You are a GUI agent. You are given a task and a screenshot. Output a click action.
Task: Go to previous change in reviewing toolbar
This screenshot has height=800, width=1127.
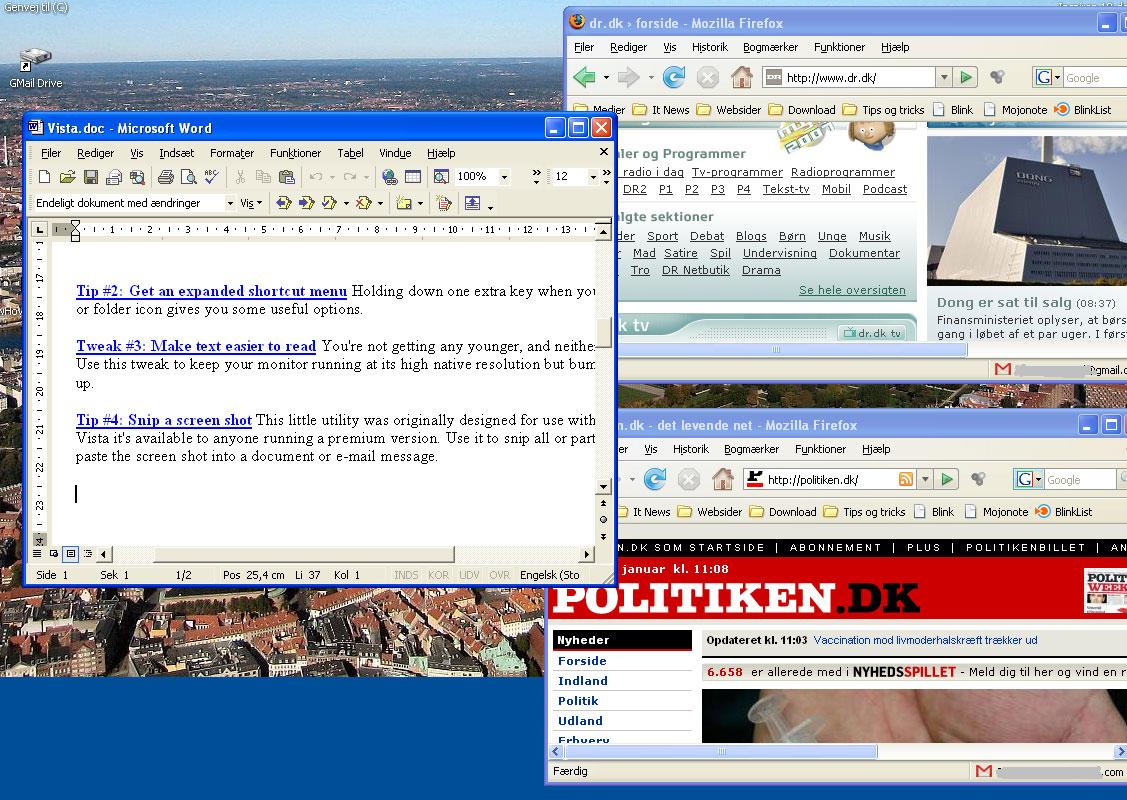click(284, 203)
